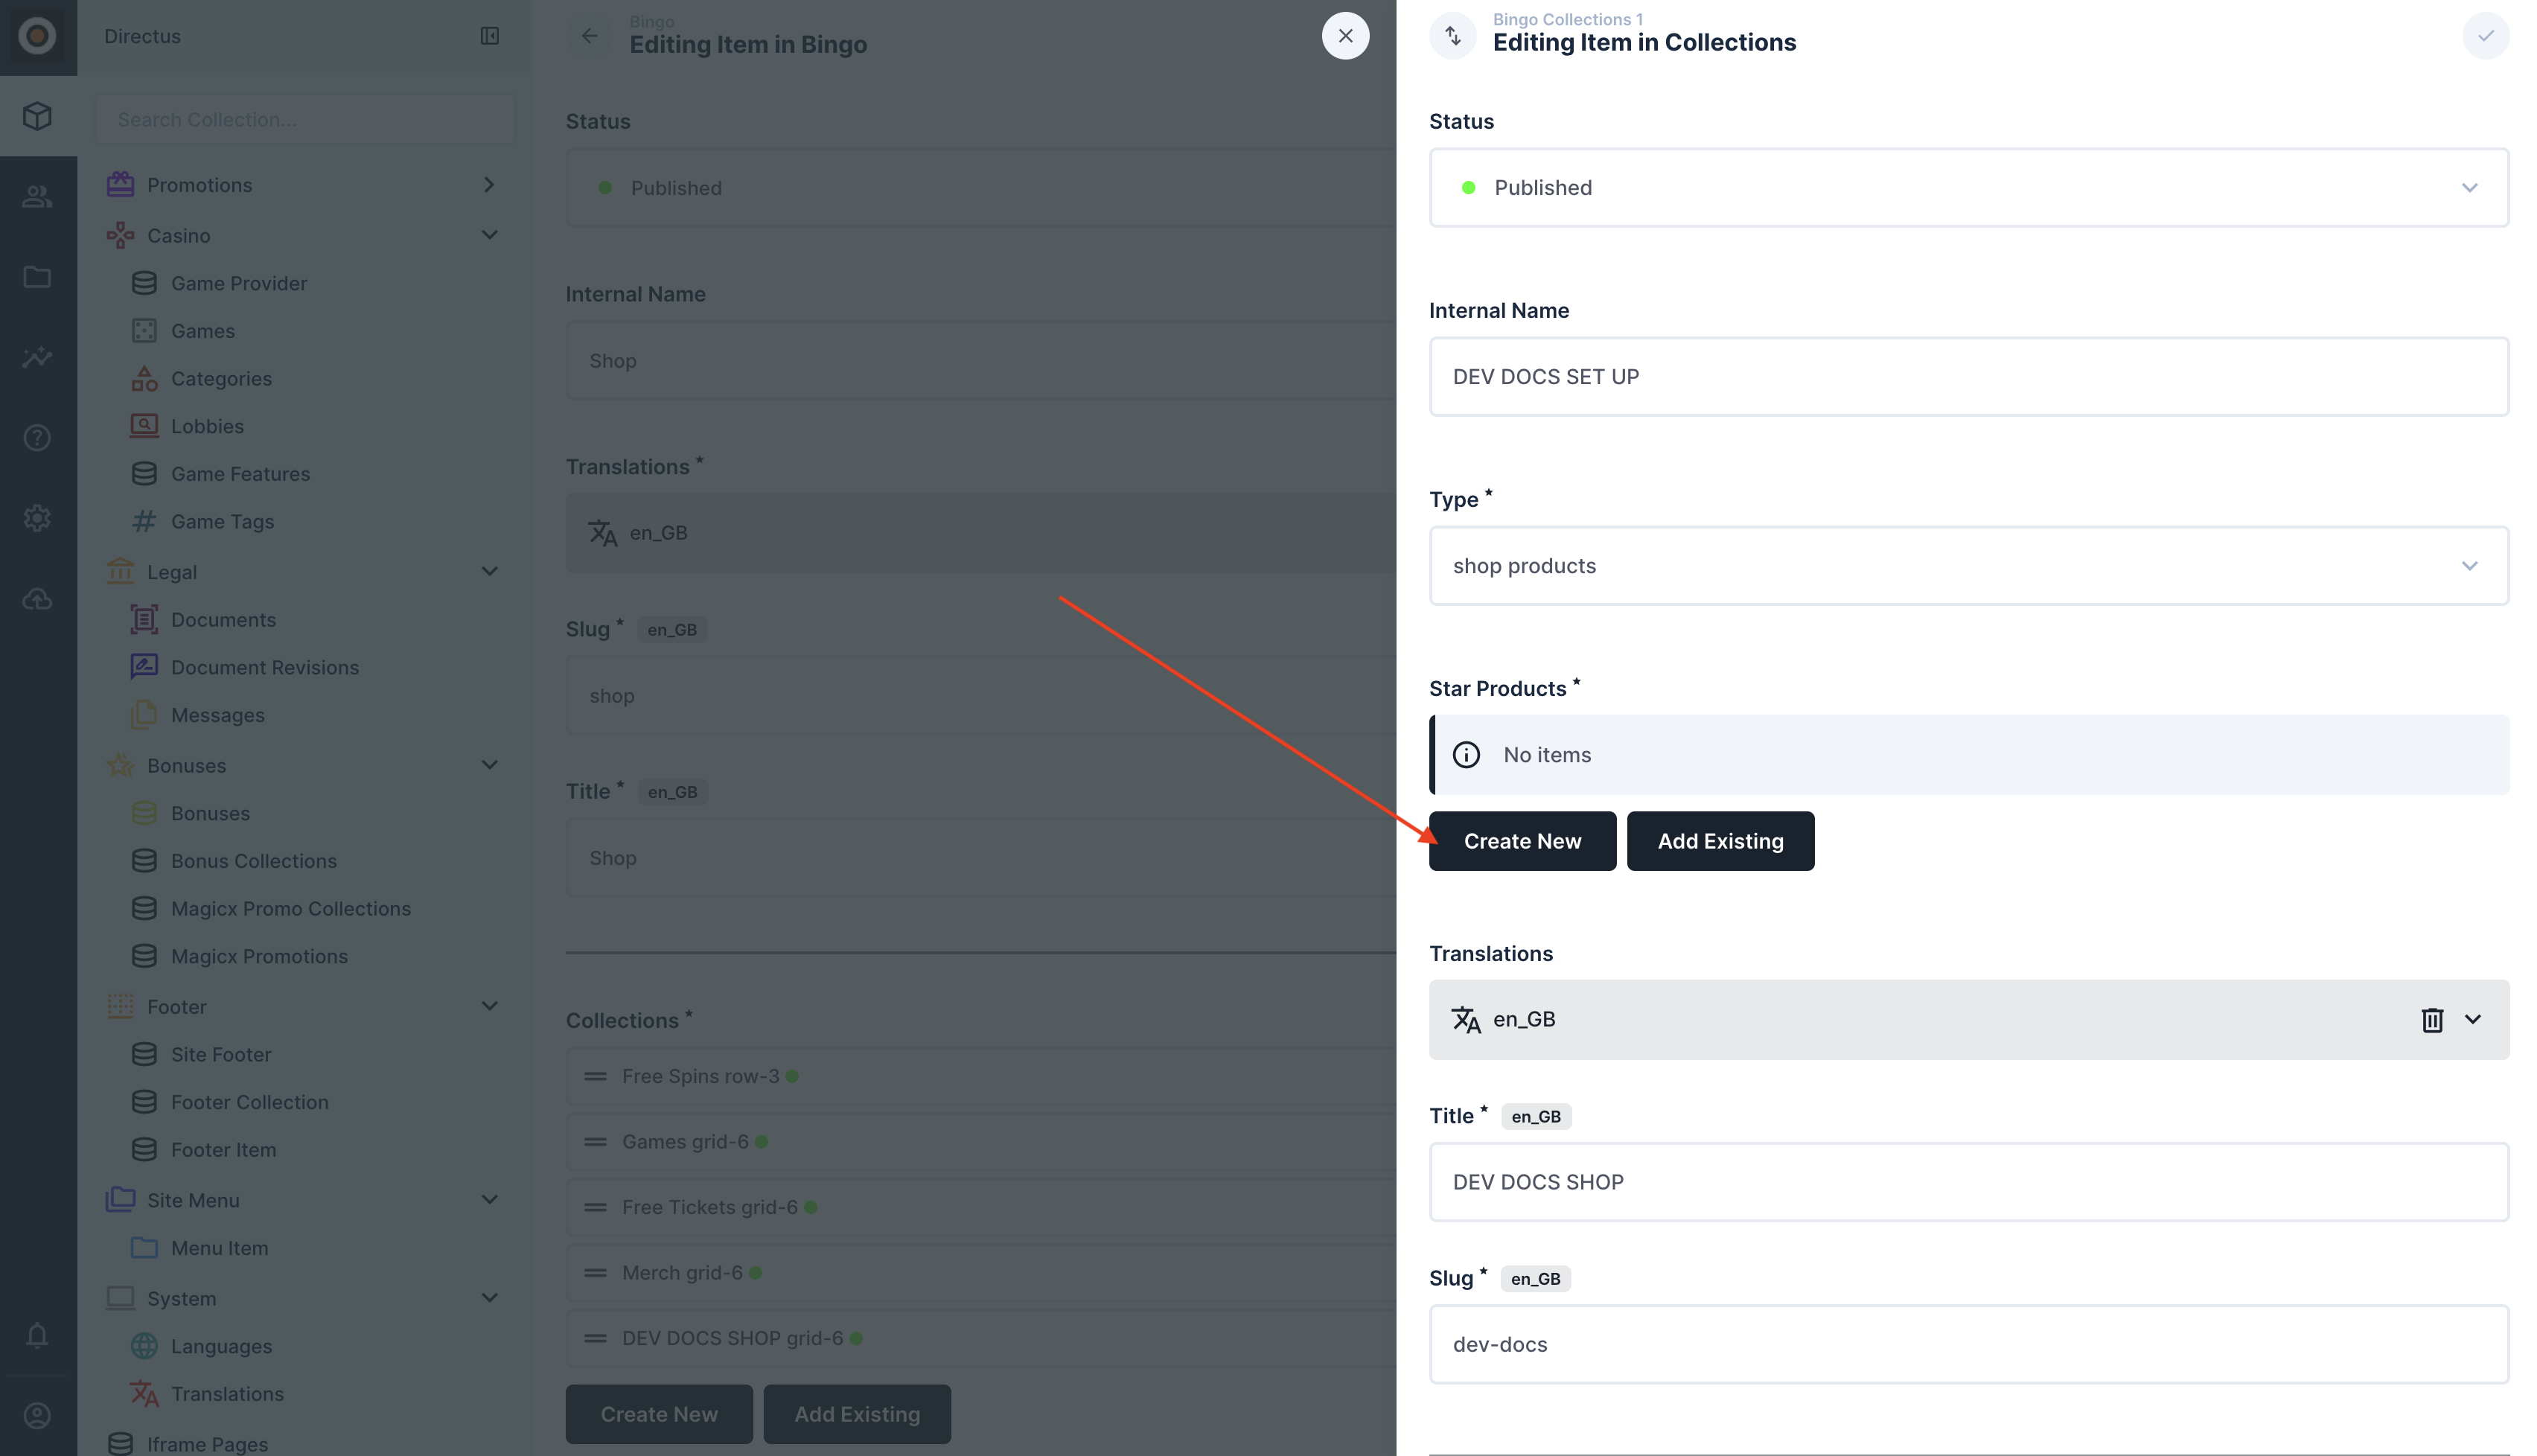Click Create New under Star Products
The width and height of the screenshot is (2537, 1456).
1522,841
